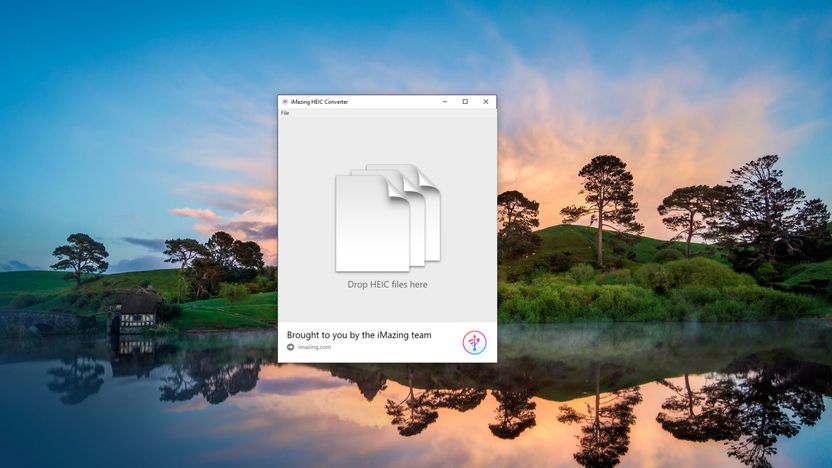
Task: Click the stacked documents drop zone icon
Action: (388, 218)
